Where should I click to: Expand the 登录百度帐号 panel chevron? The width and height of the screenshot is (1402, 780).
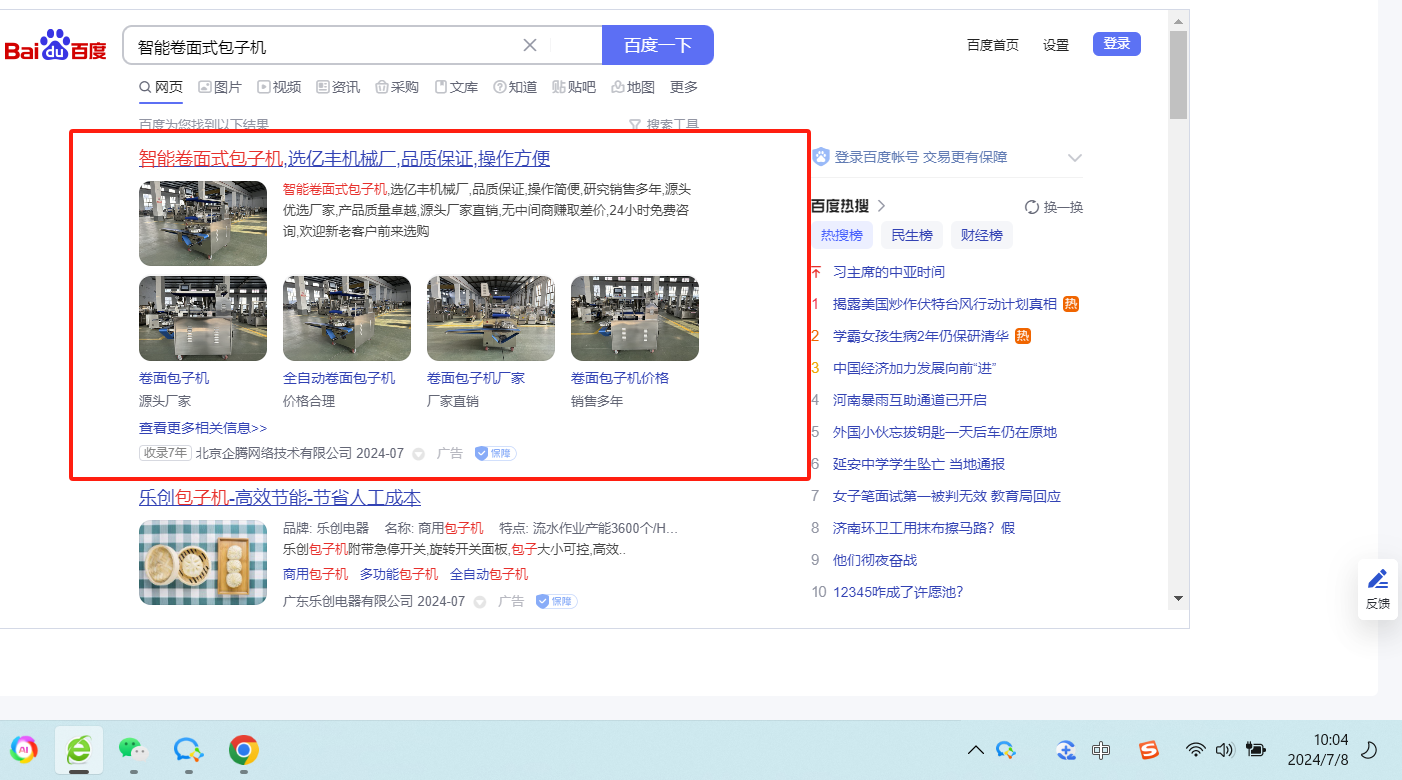[1075, 157]
